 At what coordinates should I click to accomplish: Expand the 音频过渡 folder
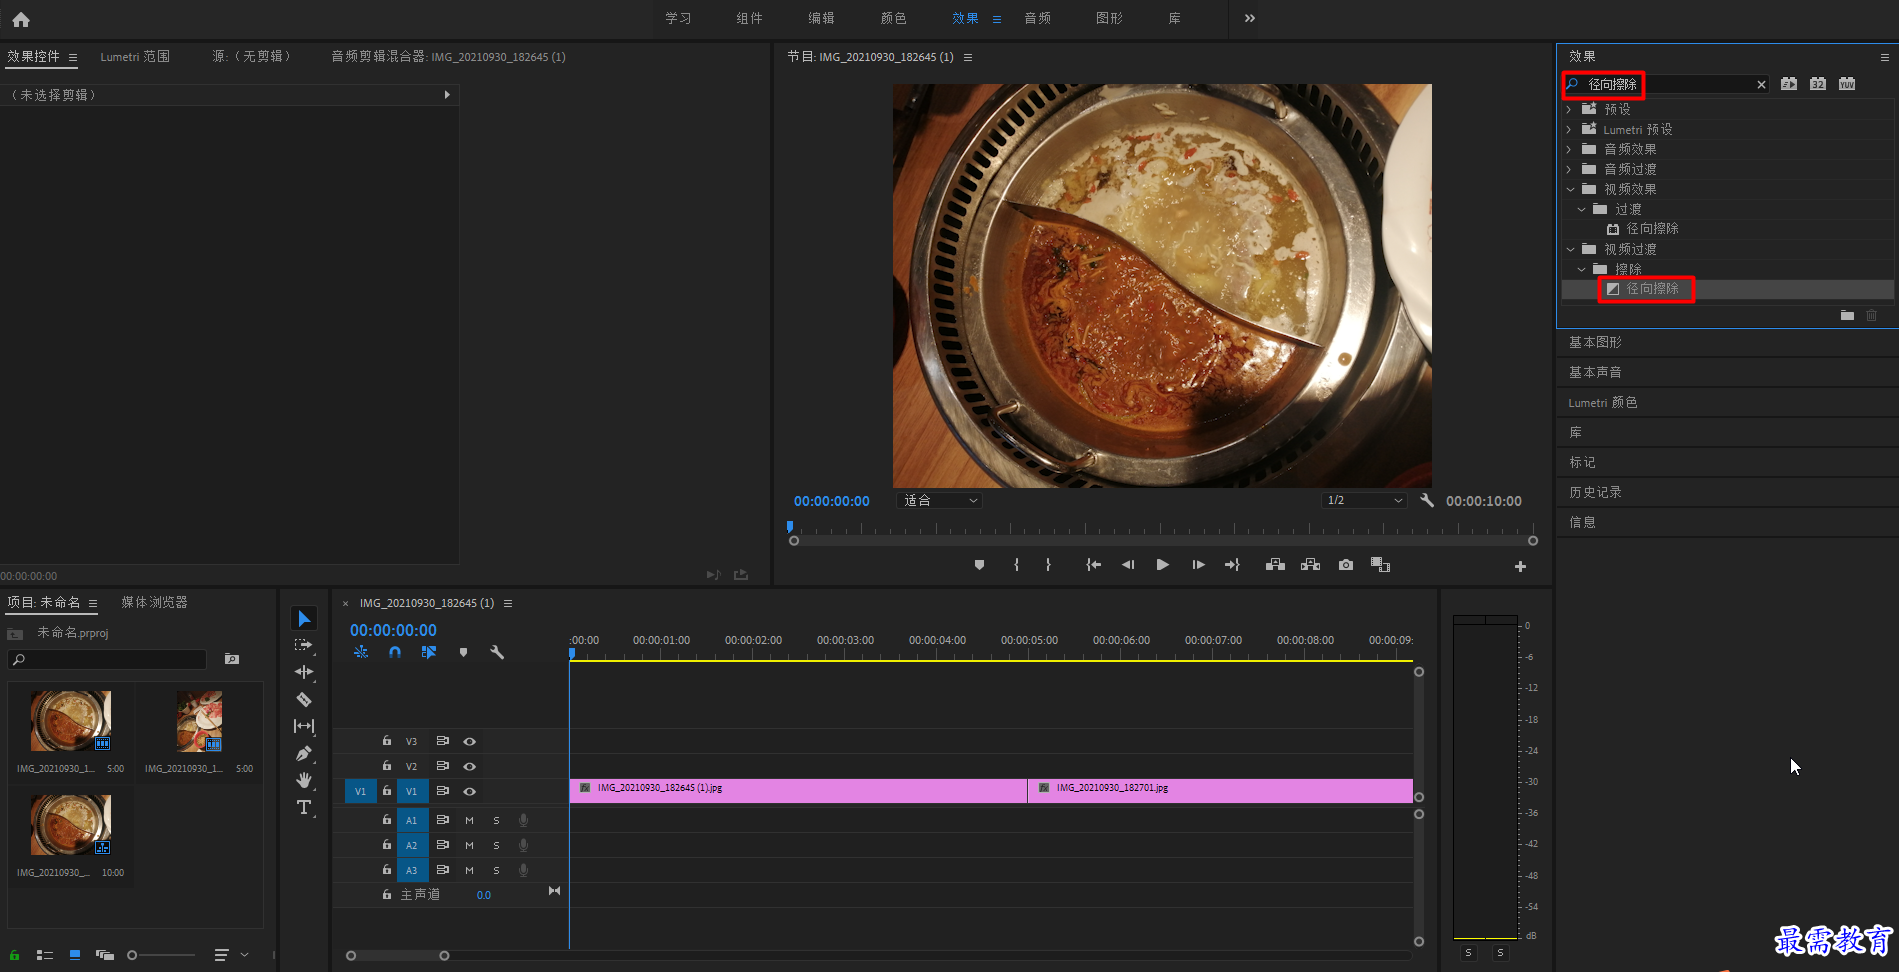[x=1569, y=169]
